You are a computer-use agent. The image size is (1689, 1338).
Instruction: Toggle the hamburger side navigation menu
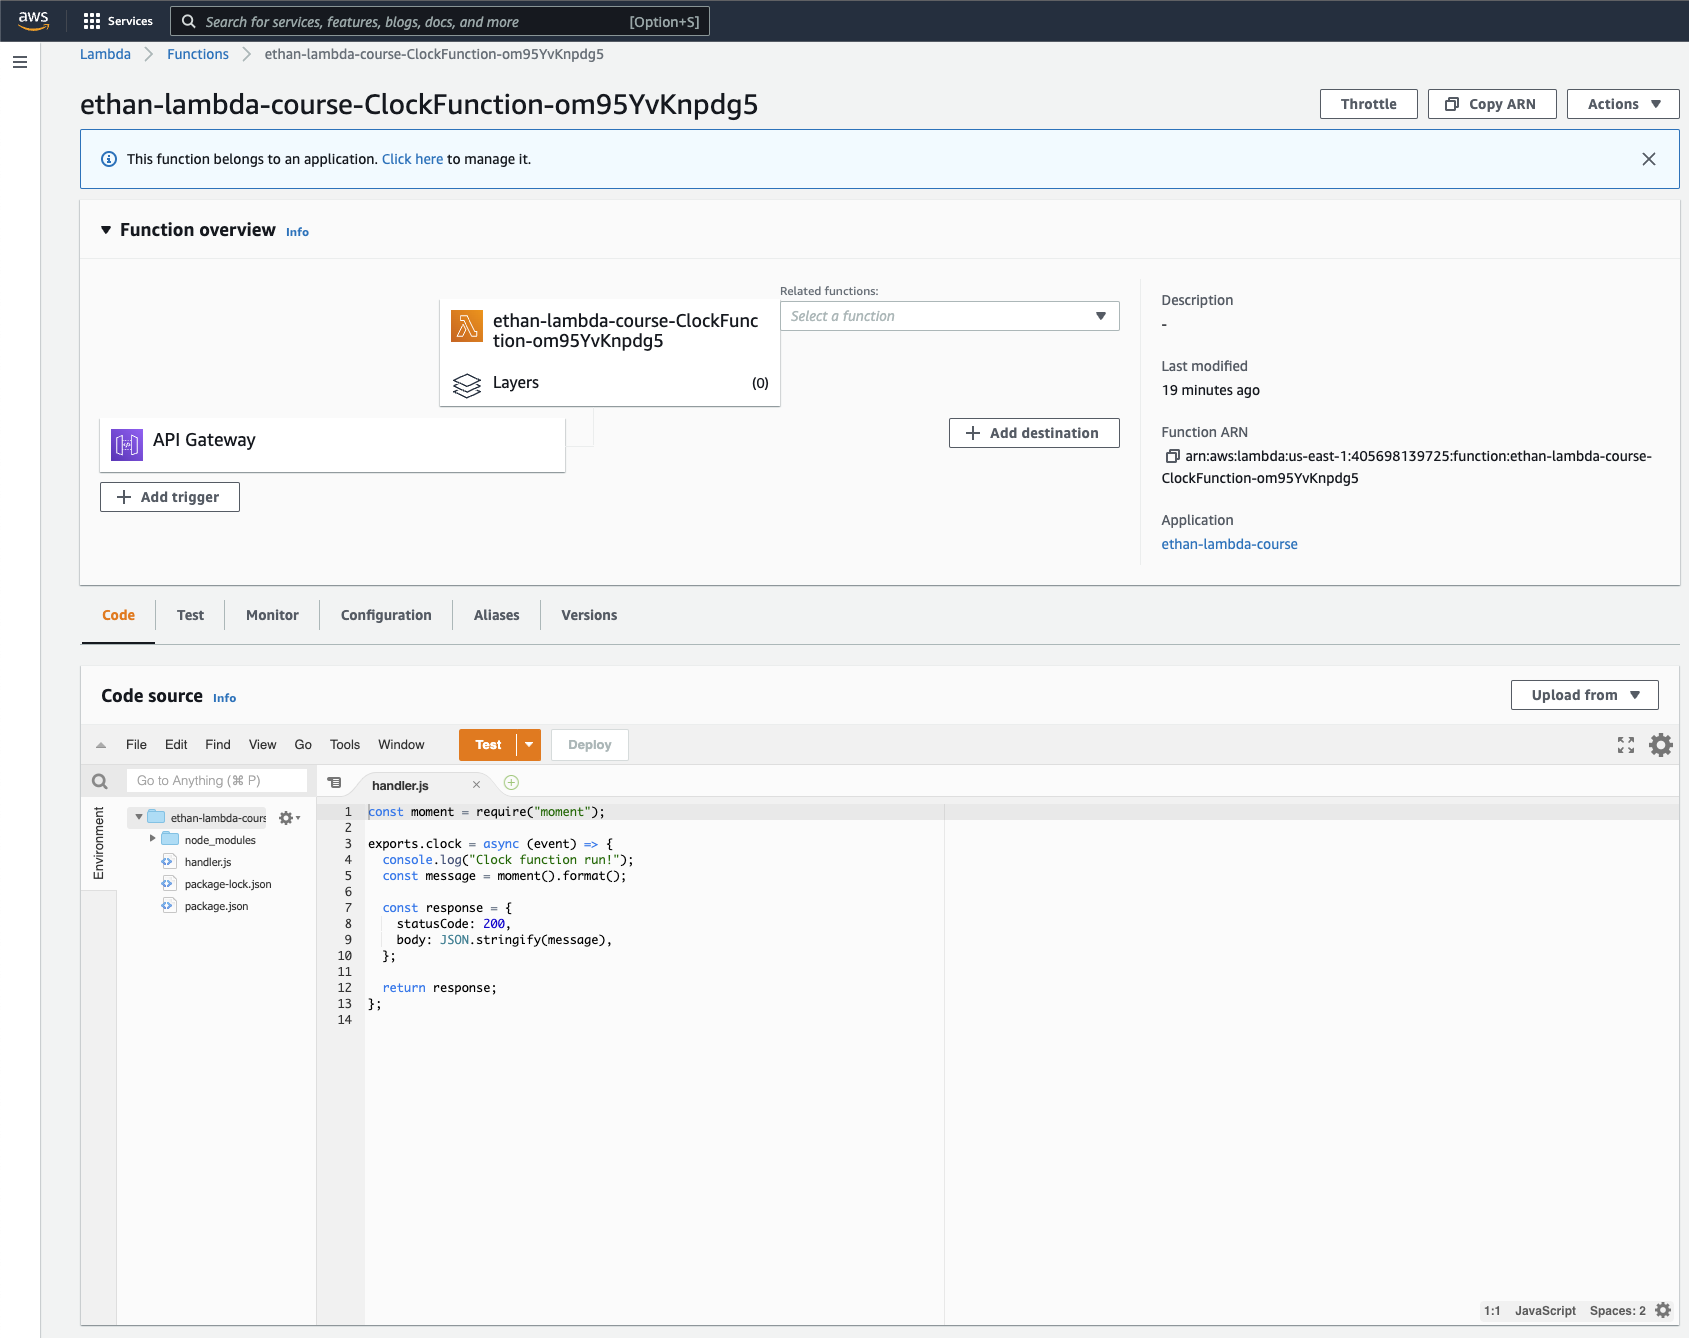coord(20,62)
